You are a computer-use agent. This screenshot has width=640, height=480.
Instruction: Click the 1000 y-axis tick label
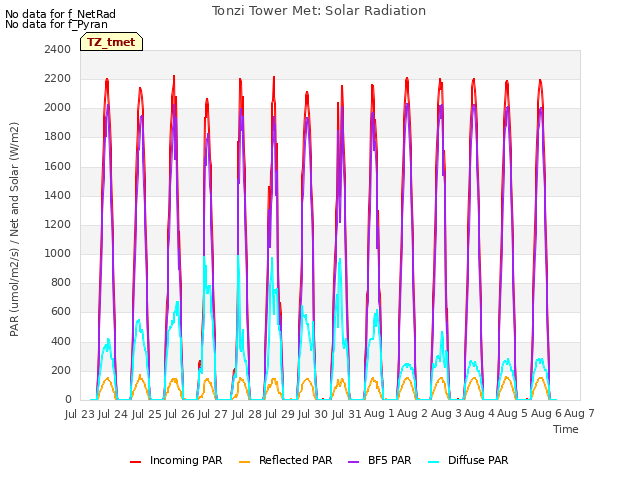[58, 253]
